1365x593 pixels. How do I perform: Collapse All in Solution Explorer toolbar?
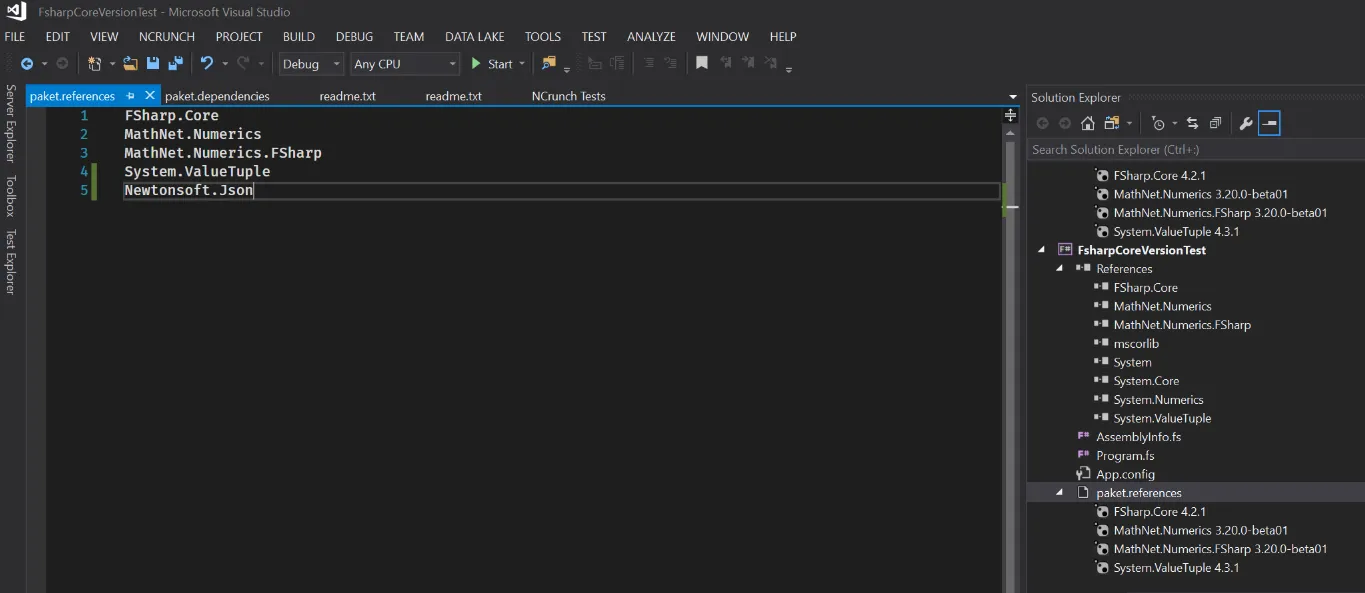coord(1215,124)
